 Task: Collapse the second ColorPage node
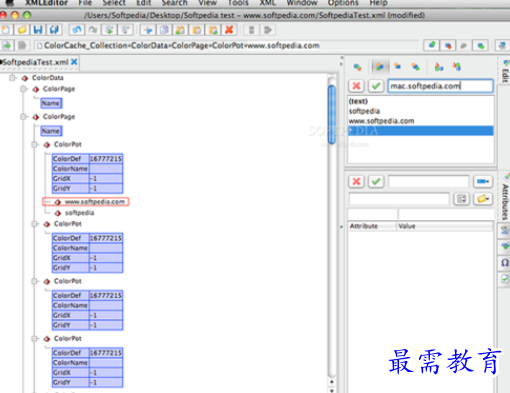coord(23,117)
